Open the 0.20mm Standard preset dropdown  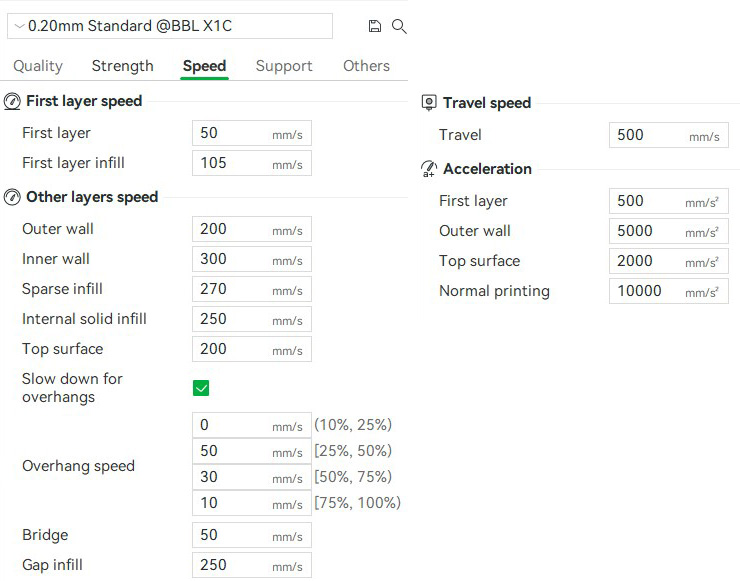pos(170,26)
